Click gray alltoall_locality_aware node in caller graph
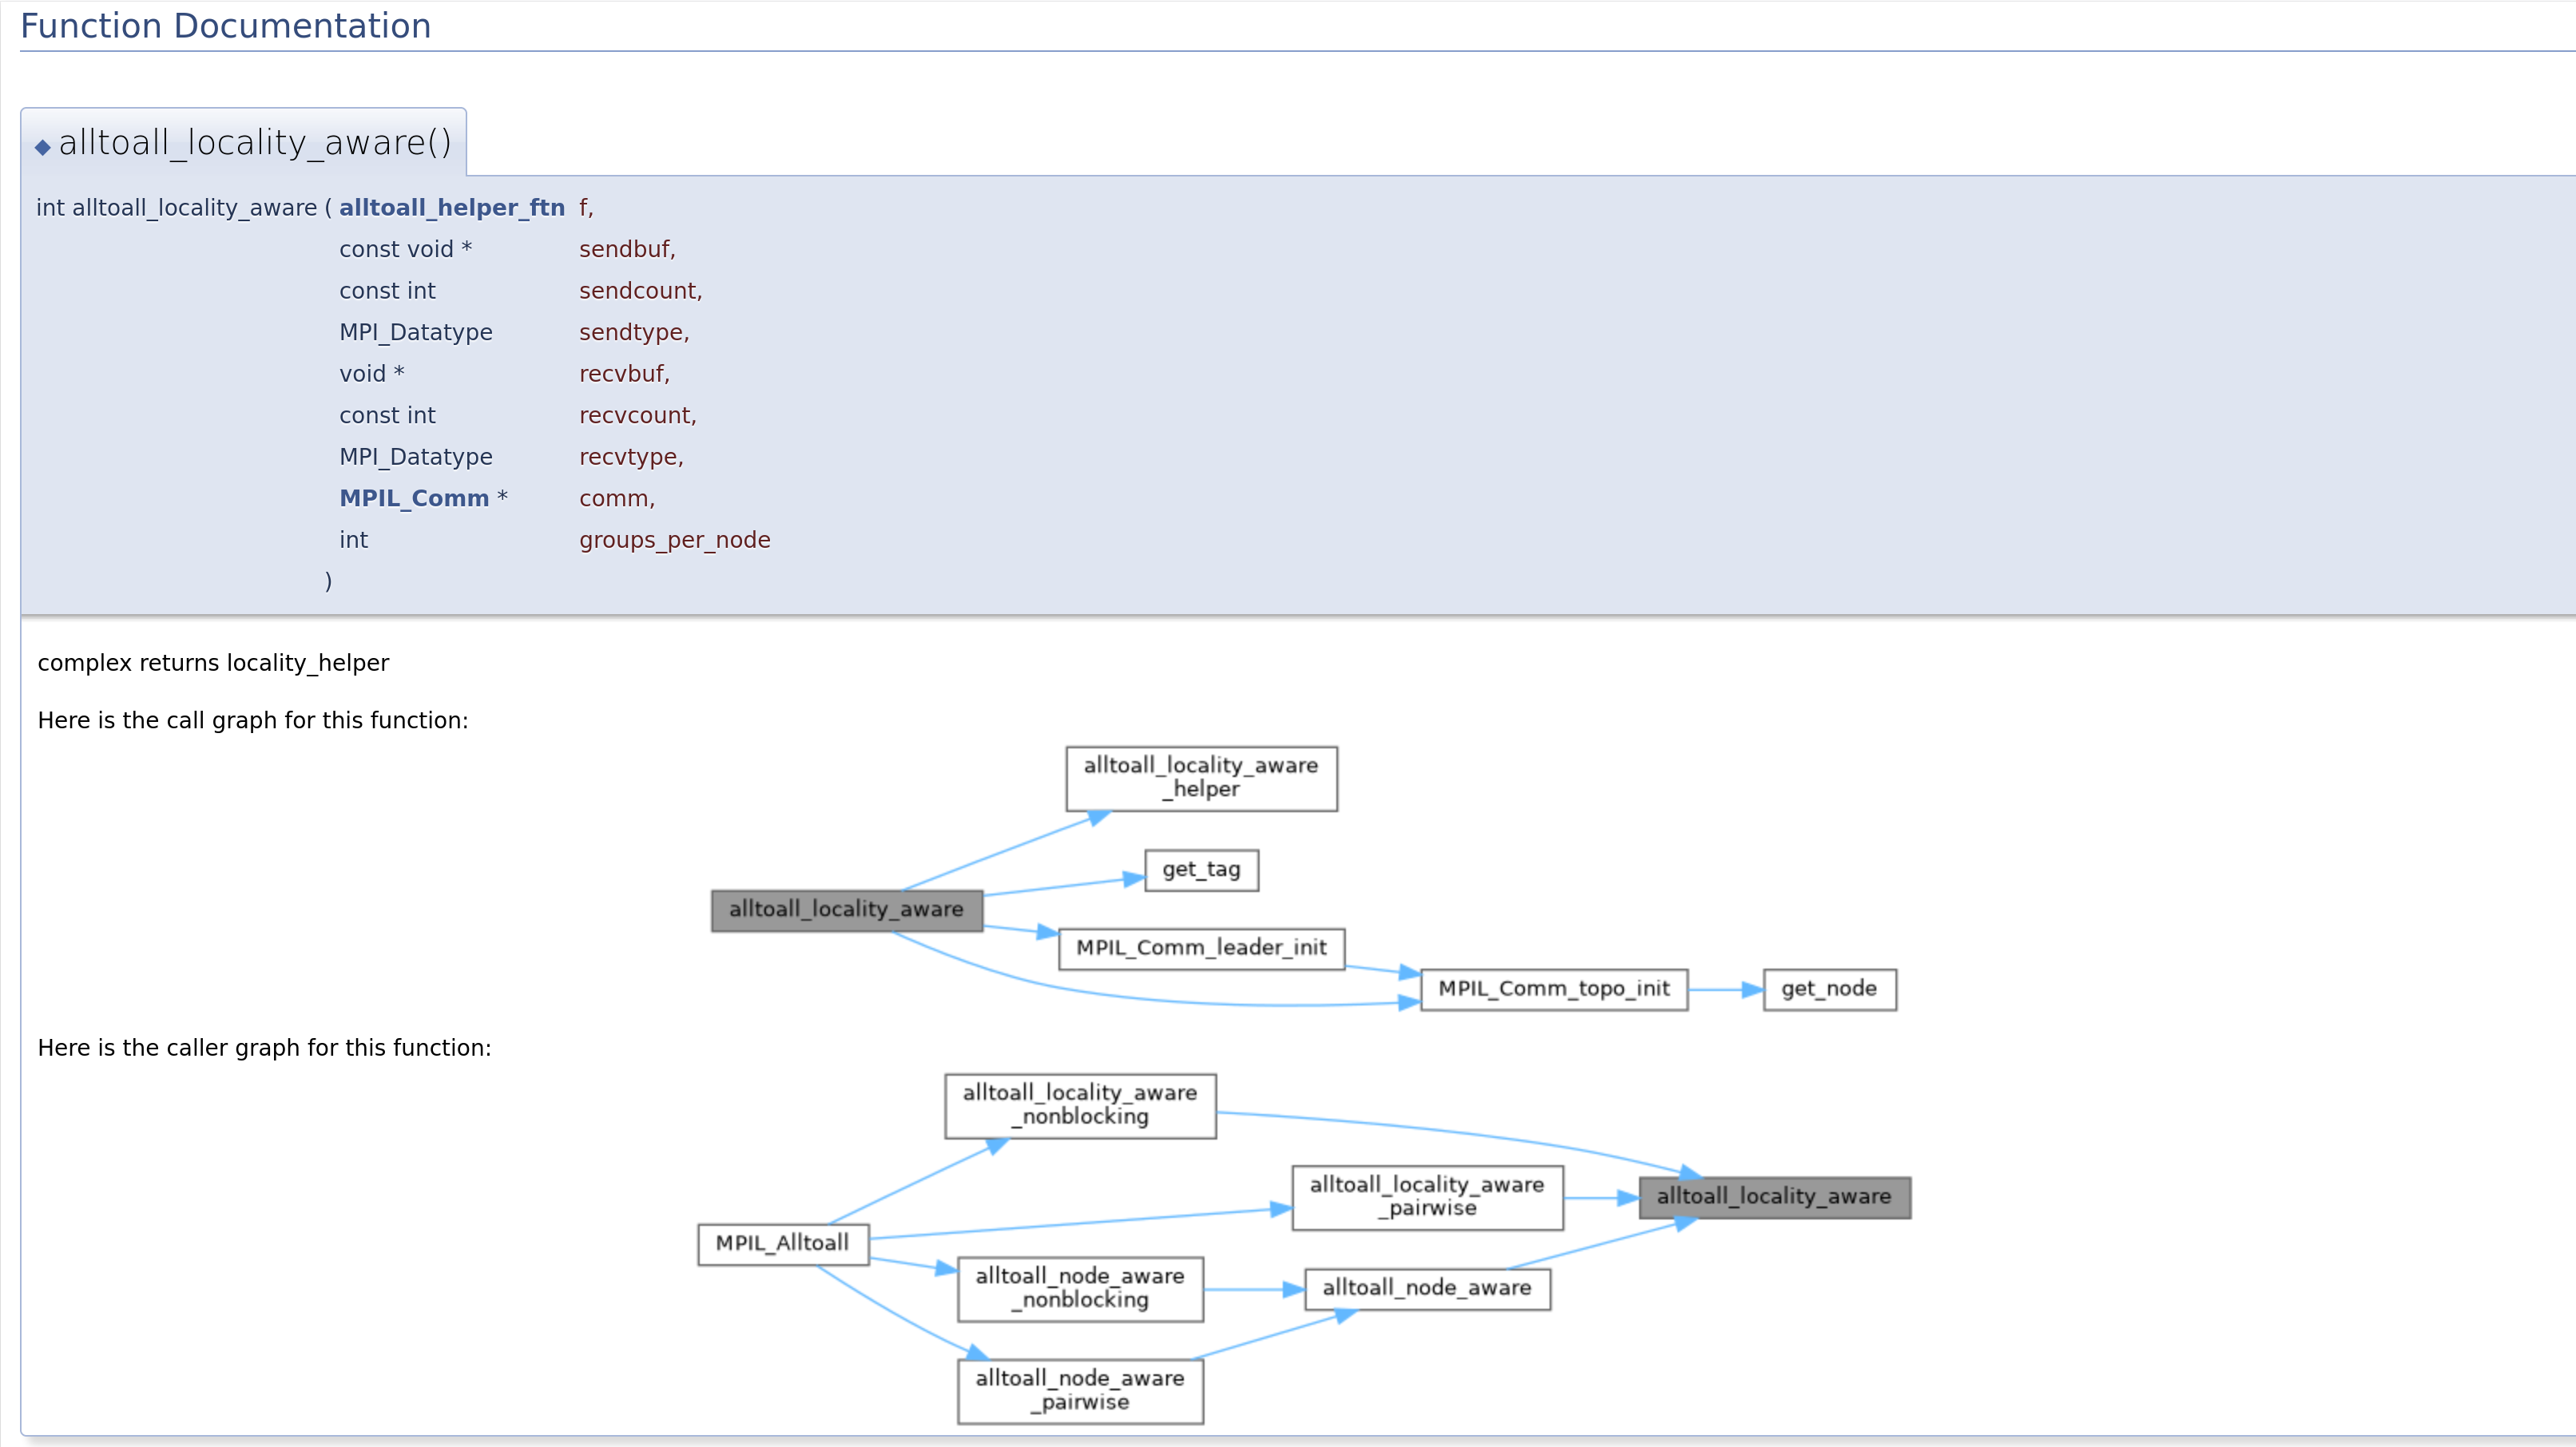 (x=1774, y=1197)
